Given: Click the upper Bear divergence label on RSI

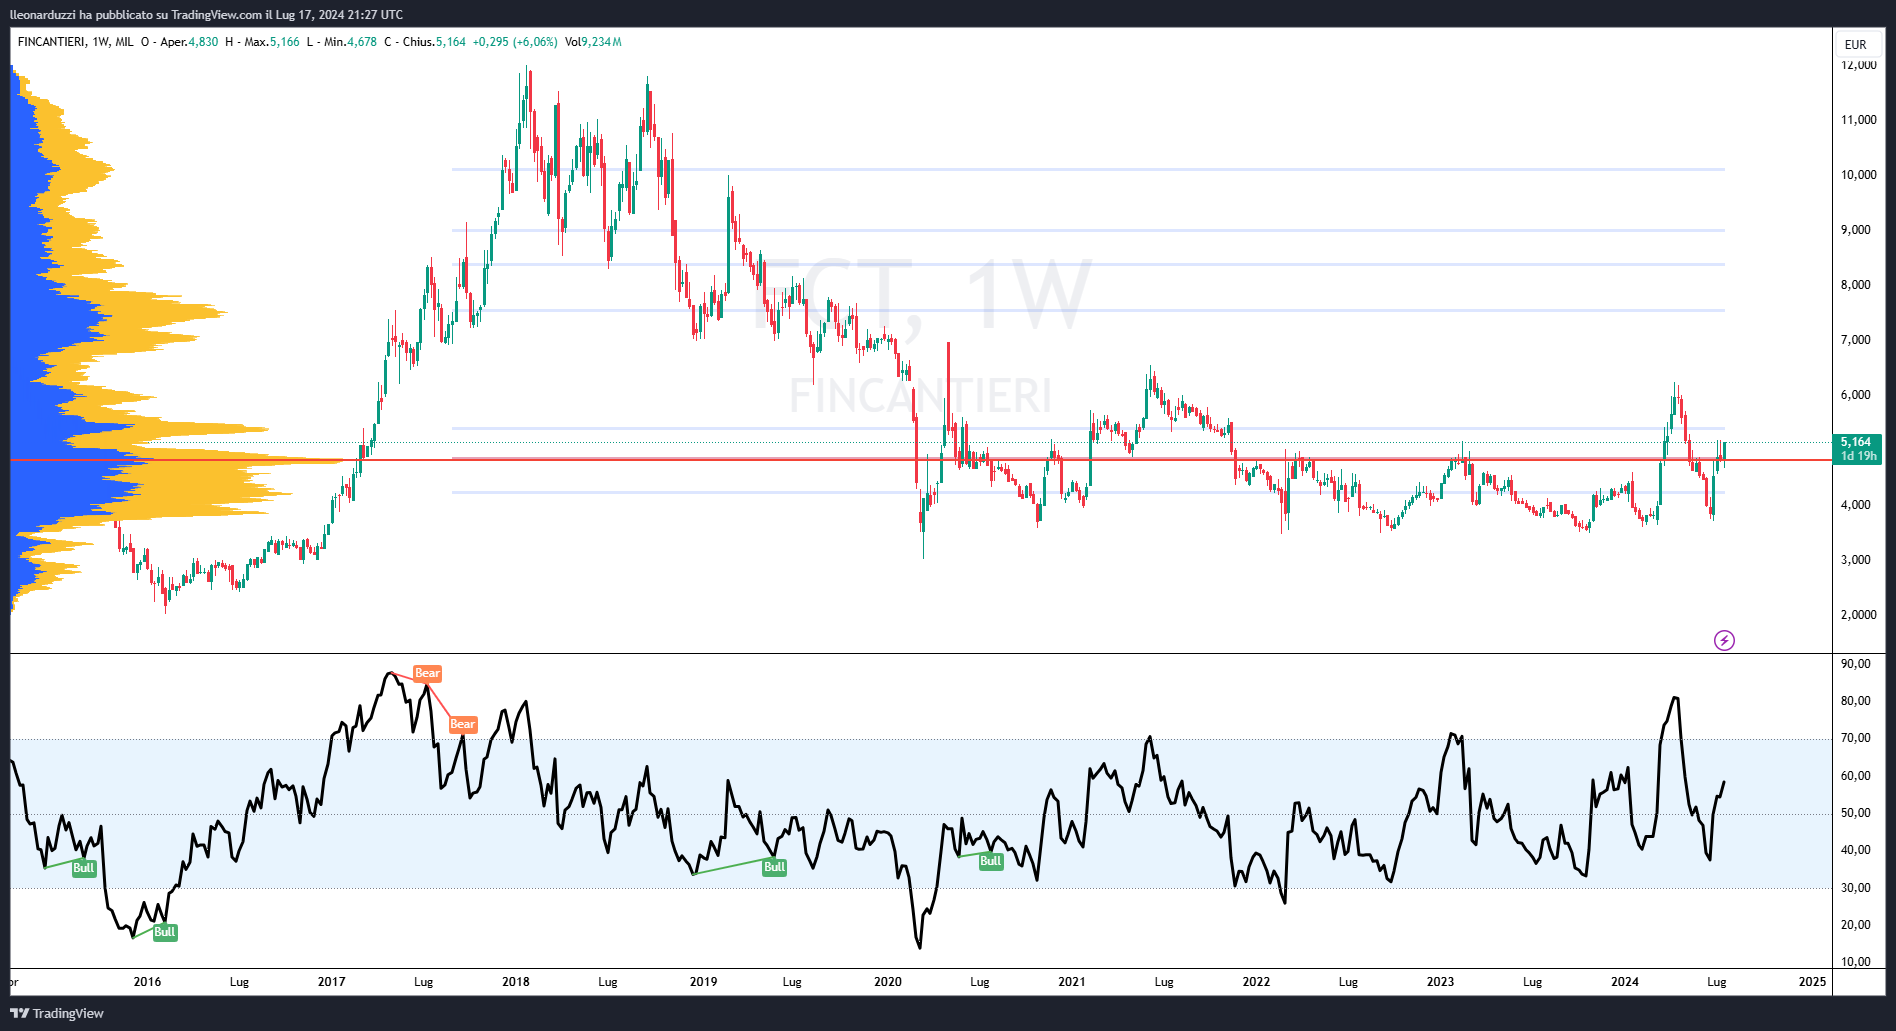Looking at the screenshot, I should 427,673.
